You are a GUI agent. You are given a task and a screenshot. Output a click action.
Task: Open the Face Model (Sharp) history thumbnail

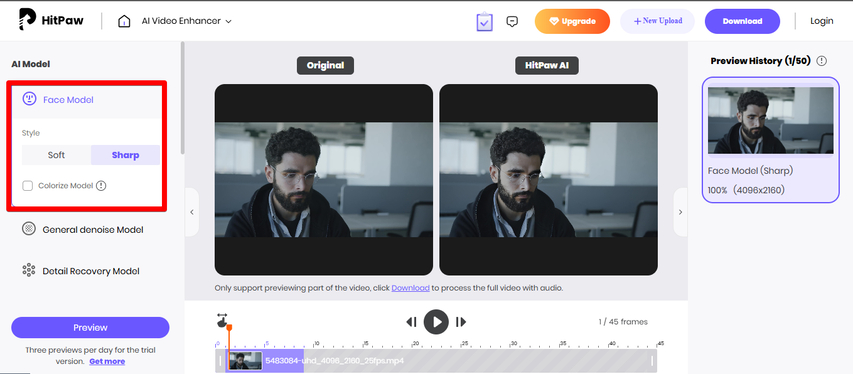click(770, 120)
